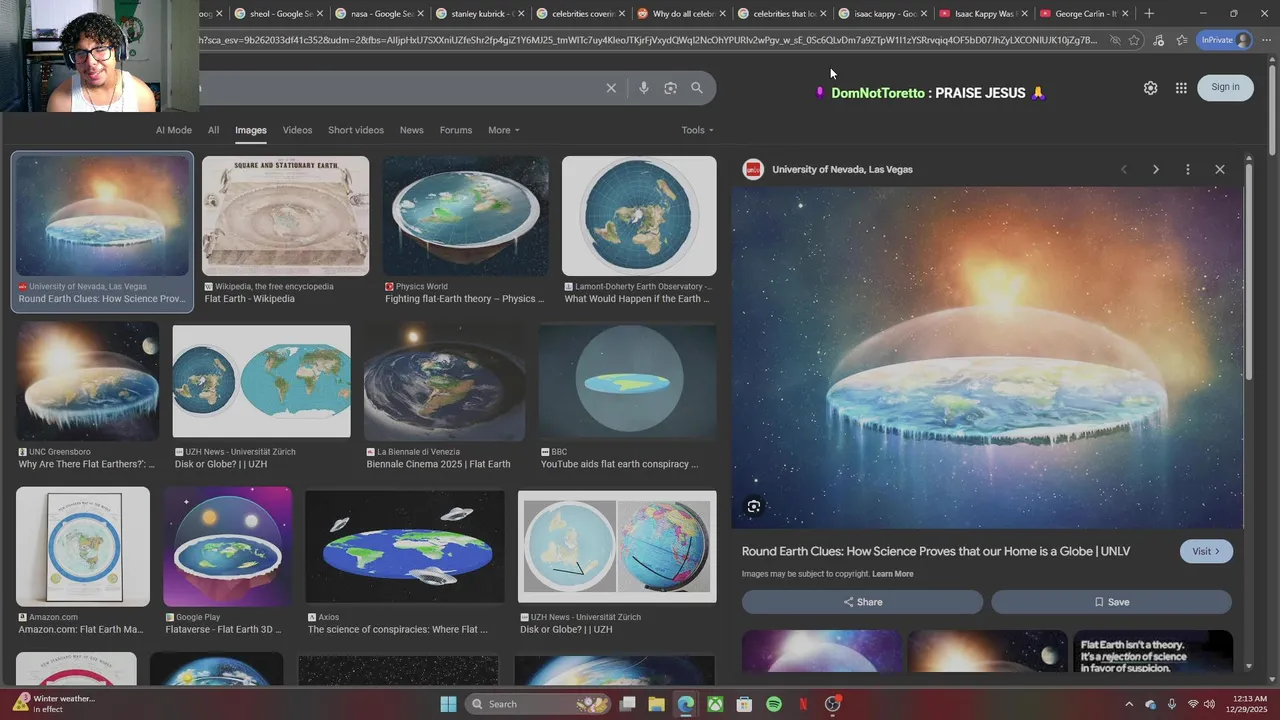Start a voice search with the microphone

coord(643,88)
